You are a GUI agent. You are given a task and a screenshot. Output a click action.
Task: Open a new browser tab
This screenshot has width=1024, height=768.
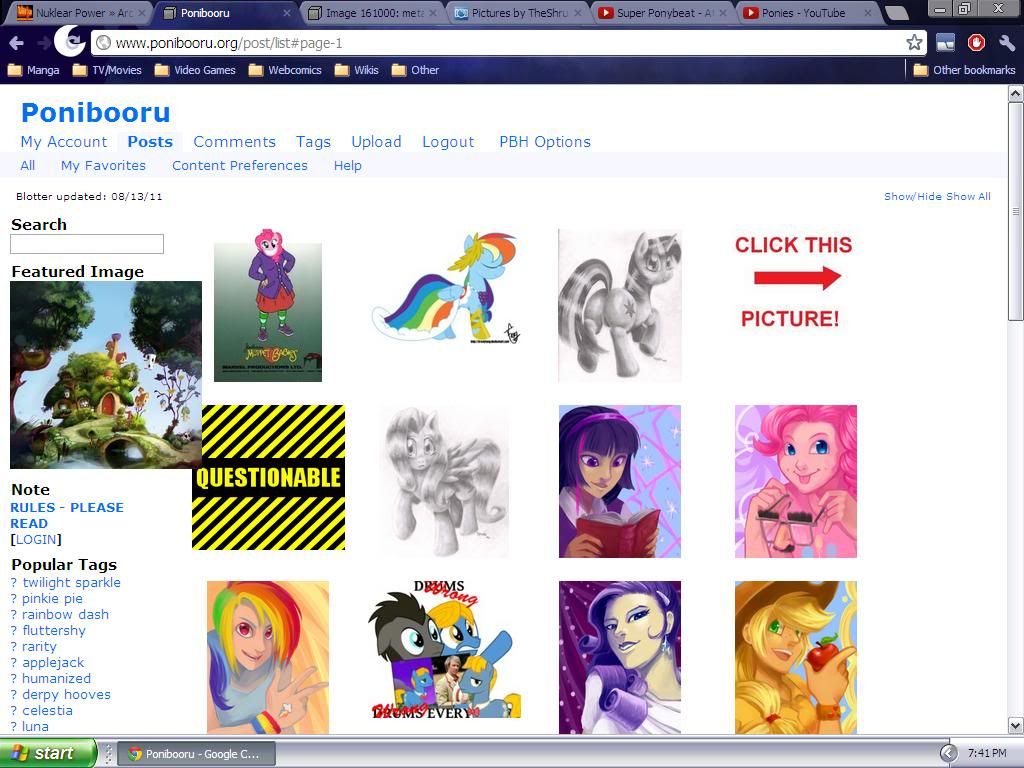click(x=896, y=13)
